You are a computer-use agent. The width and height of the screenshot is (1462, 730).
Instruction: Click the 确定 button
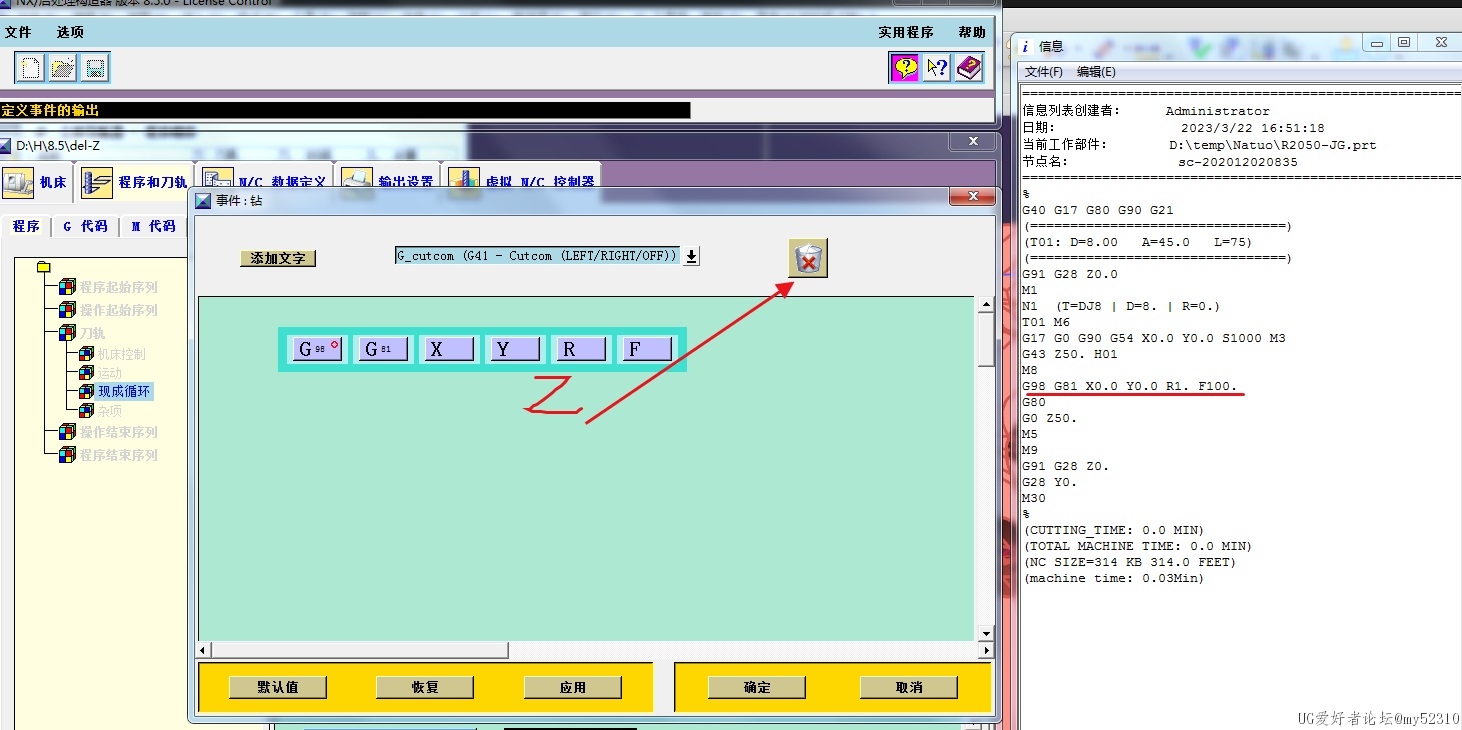point(757,687)
